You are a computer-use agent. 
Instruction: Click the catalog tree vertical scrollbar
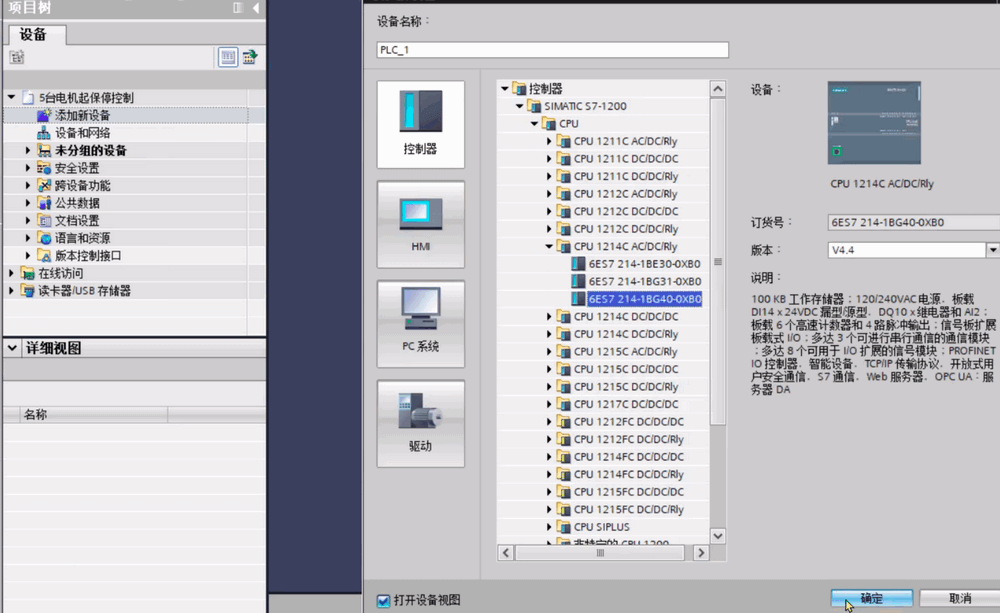coord(717,300)
